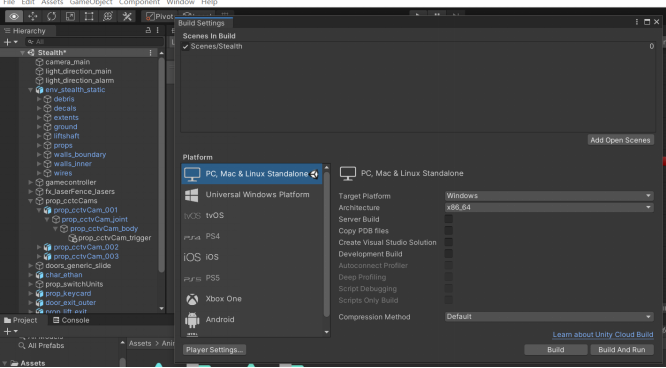Select the Rotate tool in toolbar
The height and width of the screenshot is (368, 666).
pyautogui.click(x=51, y=17)
